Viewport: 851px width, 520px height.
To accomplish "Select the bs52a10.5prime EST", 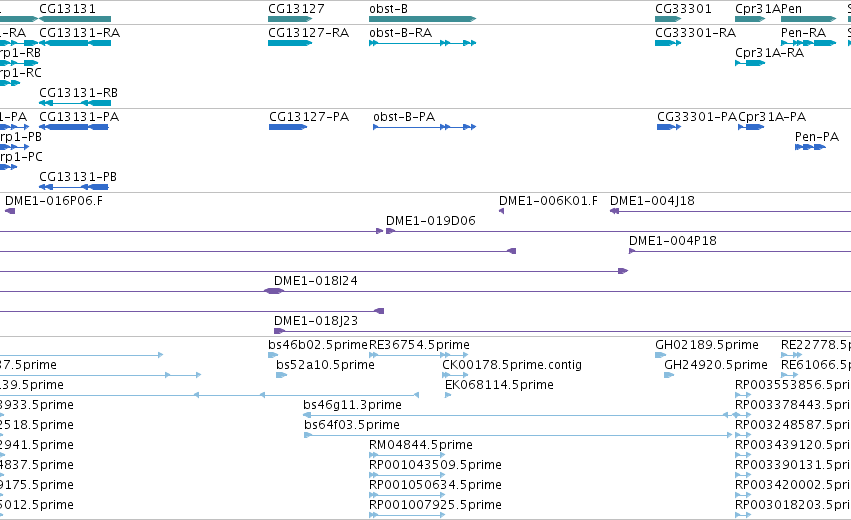I will (x=281, y=375).
